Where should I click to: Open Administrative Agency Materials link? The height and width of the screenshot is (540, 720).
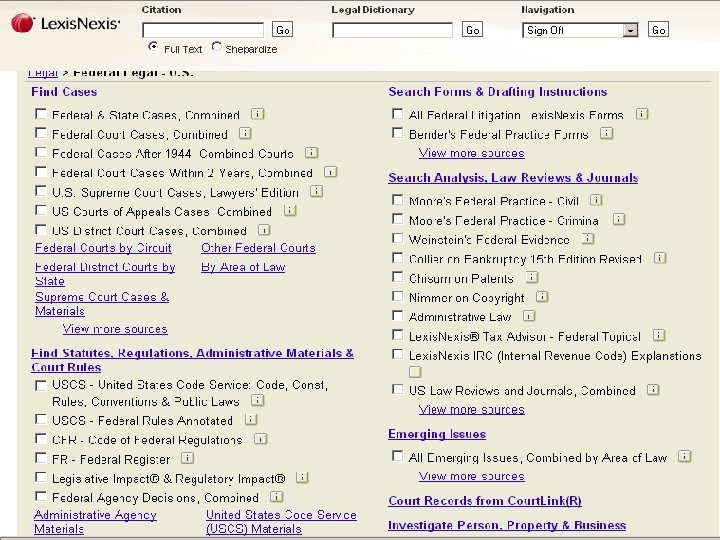tap(96, 522)
